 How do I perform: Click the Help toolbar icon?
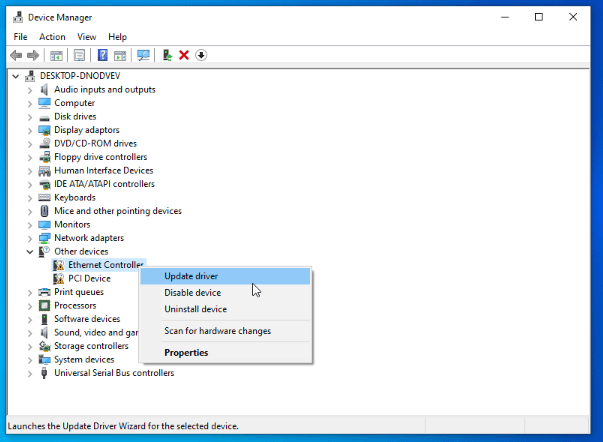pyautogui.click(x=102, y=55)
